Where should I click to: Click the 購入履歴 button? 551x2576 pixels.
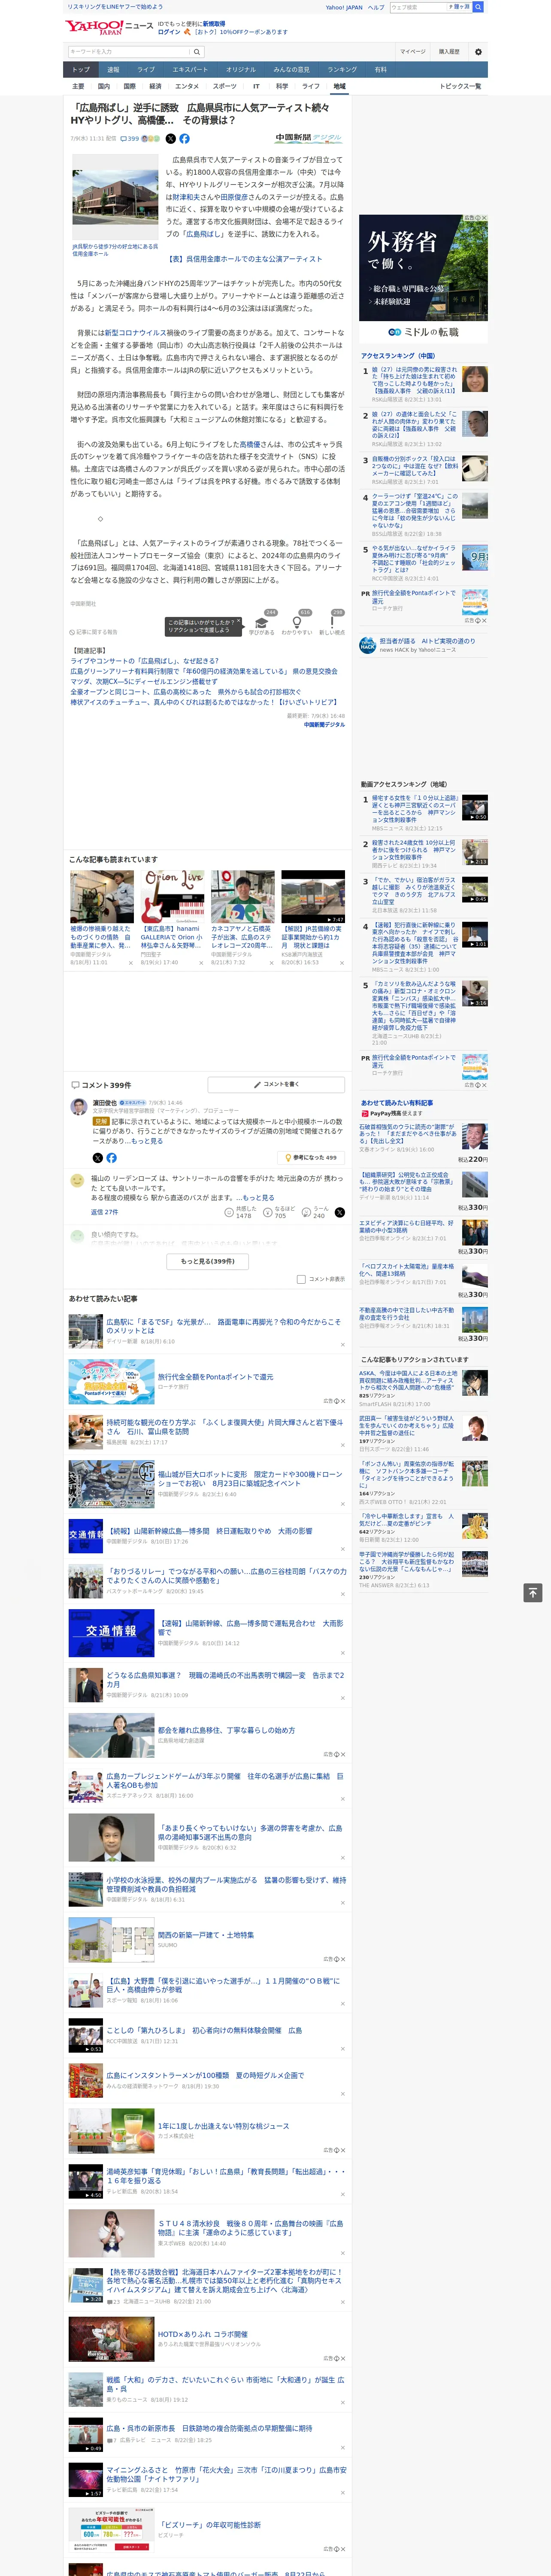pos(449,51)
